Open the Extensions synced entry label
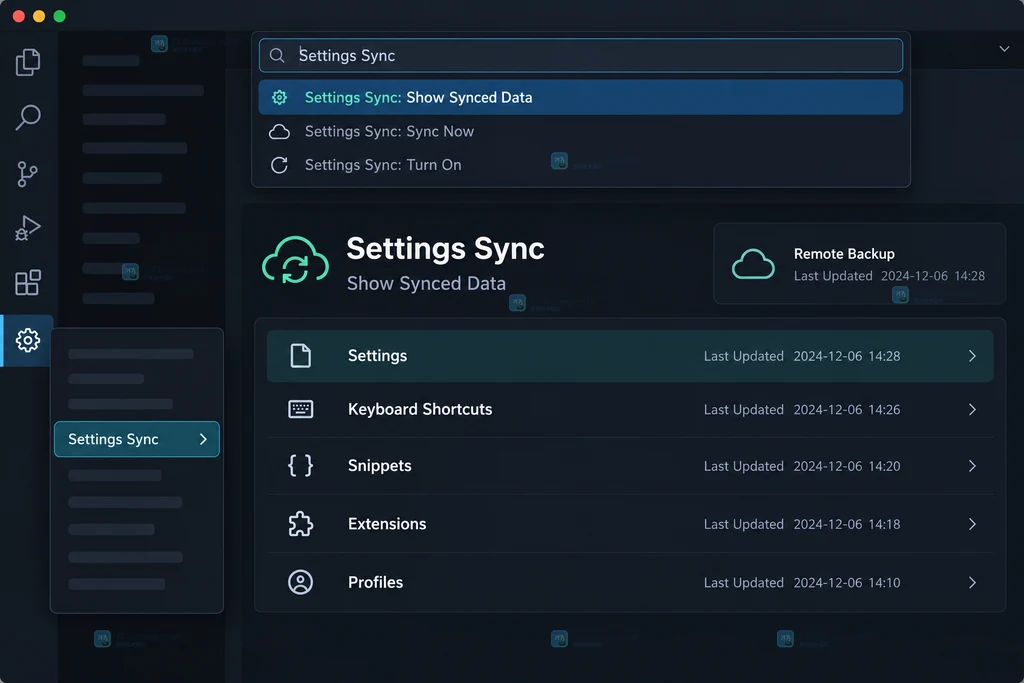1024x683 pixels. click(x=387, y=524)
